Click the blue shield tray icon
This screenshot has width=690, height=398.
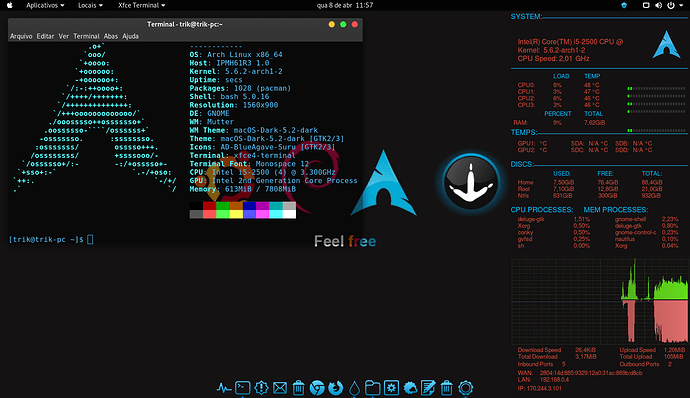[624, 5]
